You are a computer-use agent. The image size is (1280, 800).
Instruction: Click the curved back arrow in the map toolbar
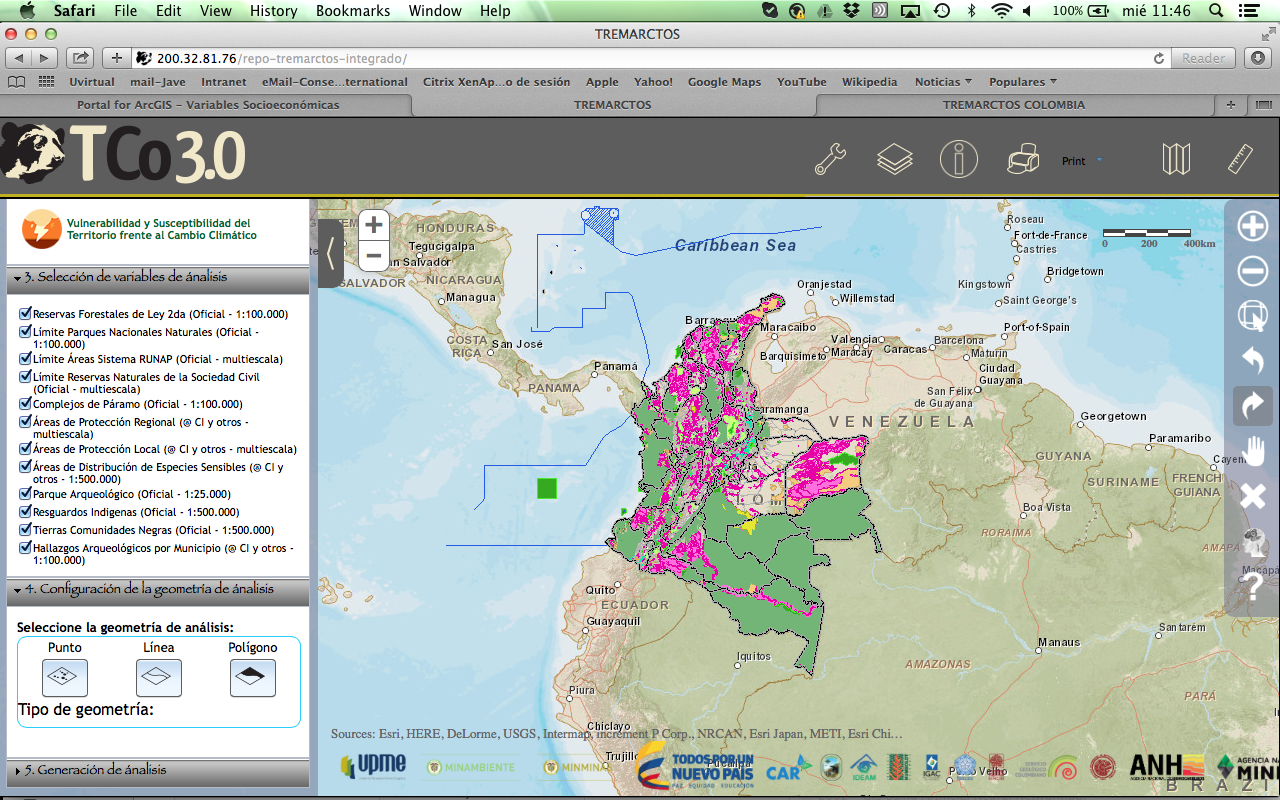[x=1252, y=359]
